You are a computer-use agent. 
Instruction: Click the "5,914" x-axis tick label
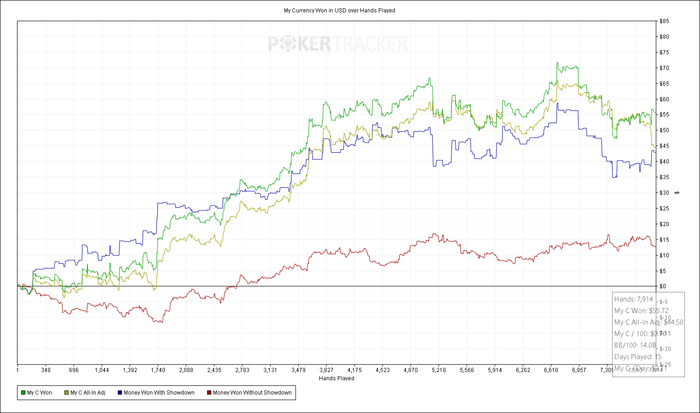tap(495, 370)
